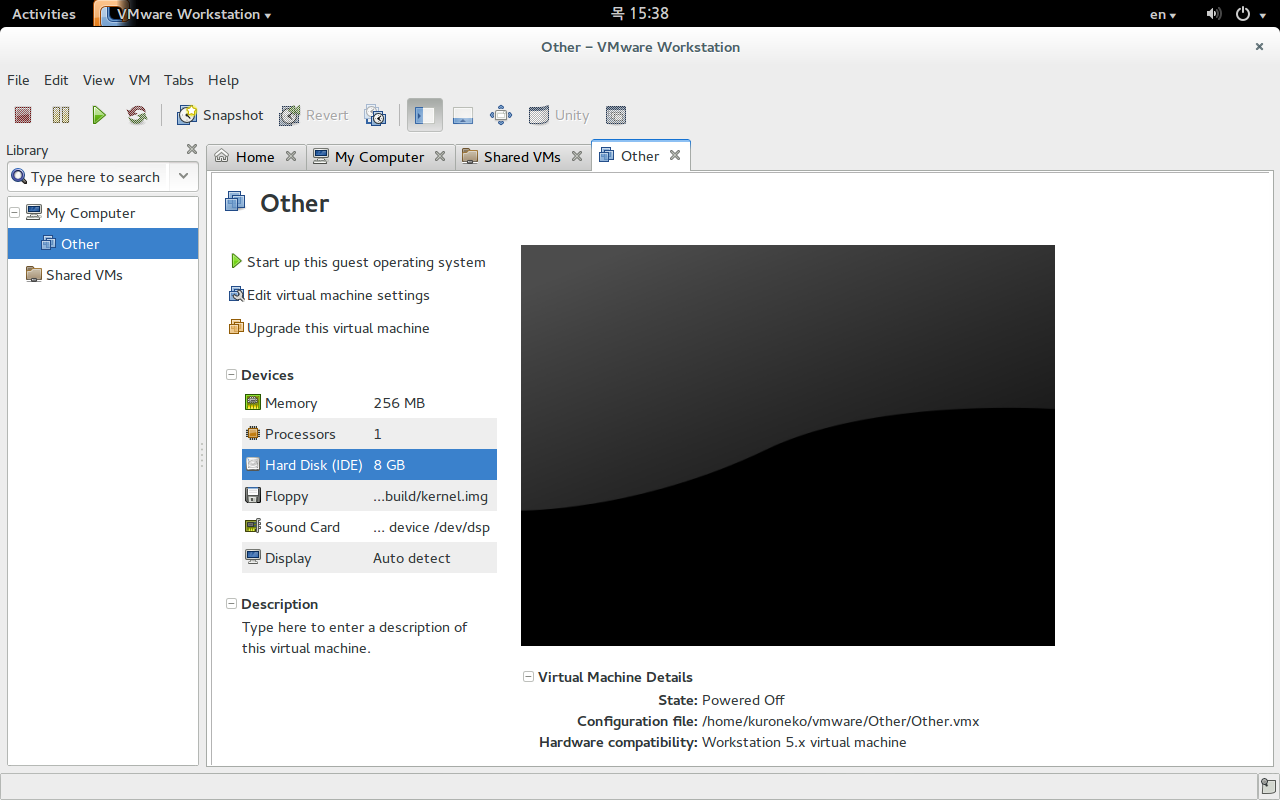Collapse the My Computer tree node
Image resolution: width=1280 pixels, height=800 pixels.
15,213
